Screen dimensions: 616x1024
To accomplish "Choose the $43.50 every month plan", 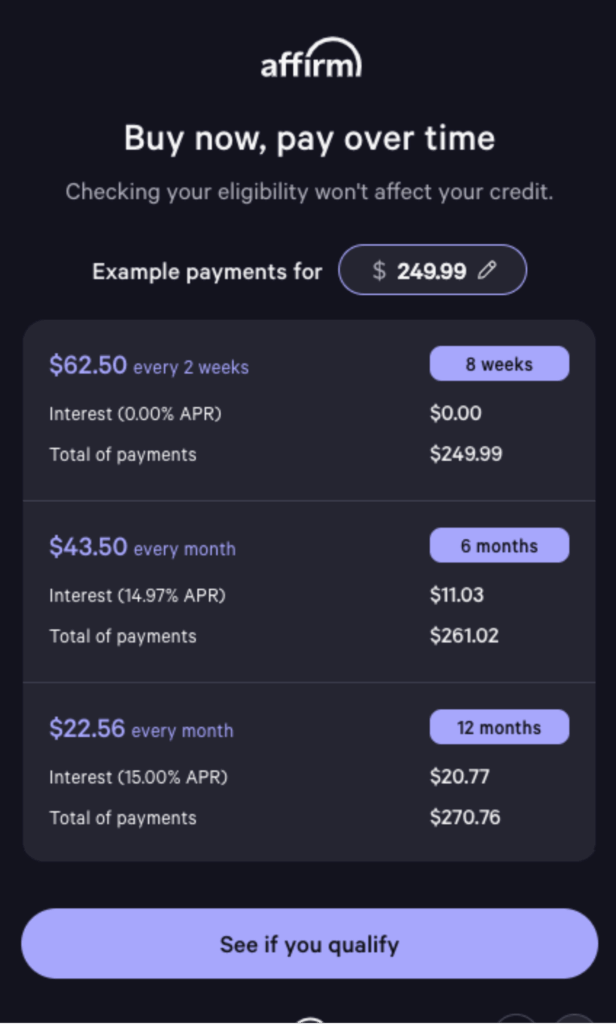I will coord(142,548).
